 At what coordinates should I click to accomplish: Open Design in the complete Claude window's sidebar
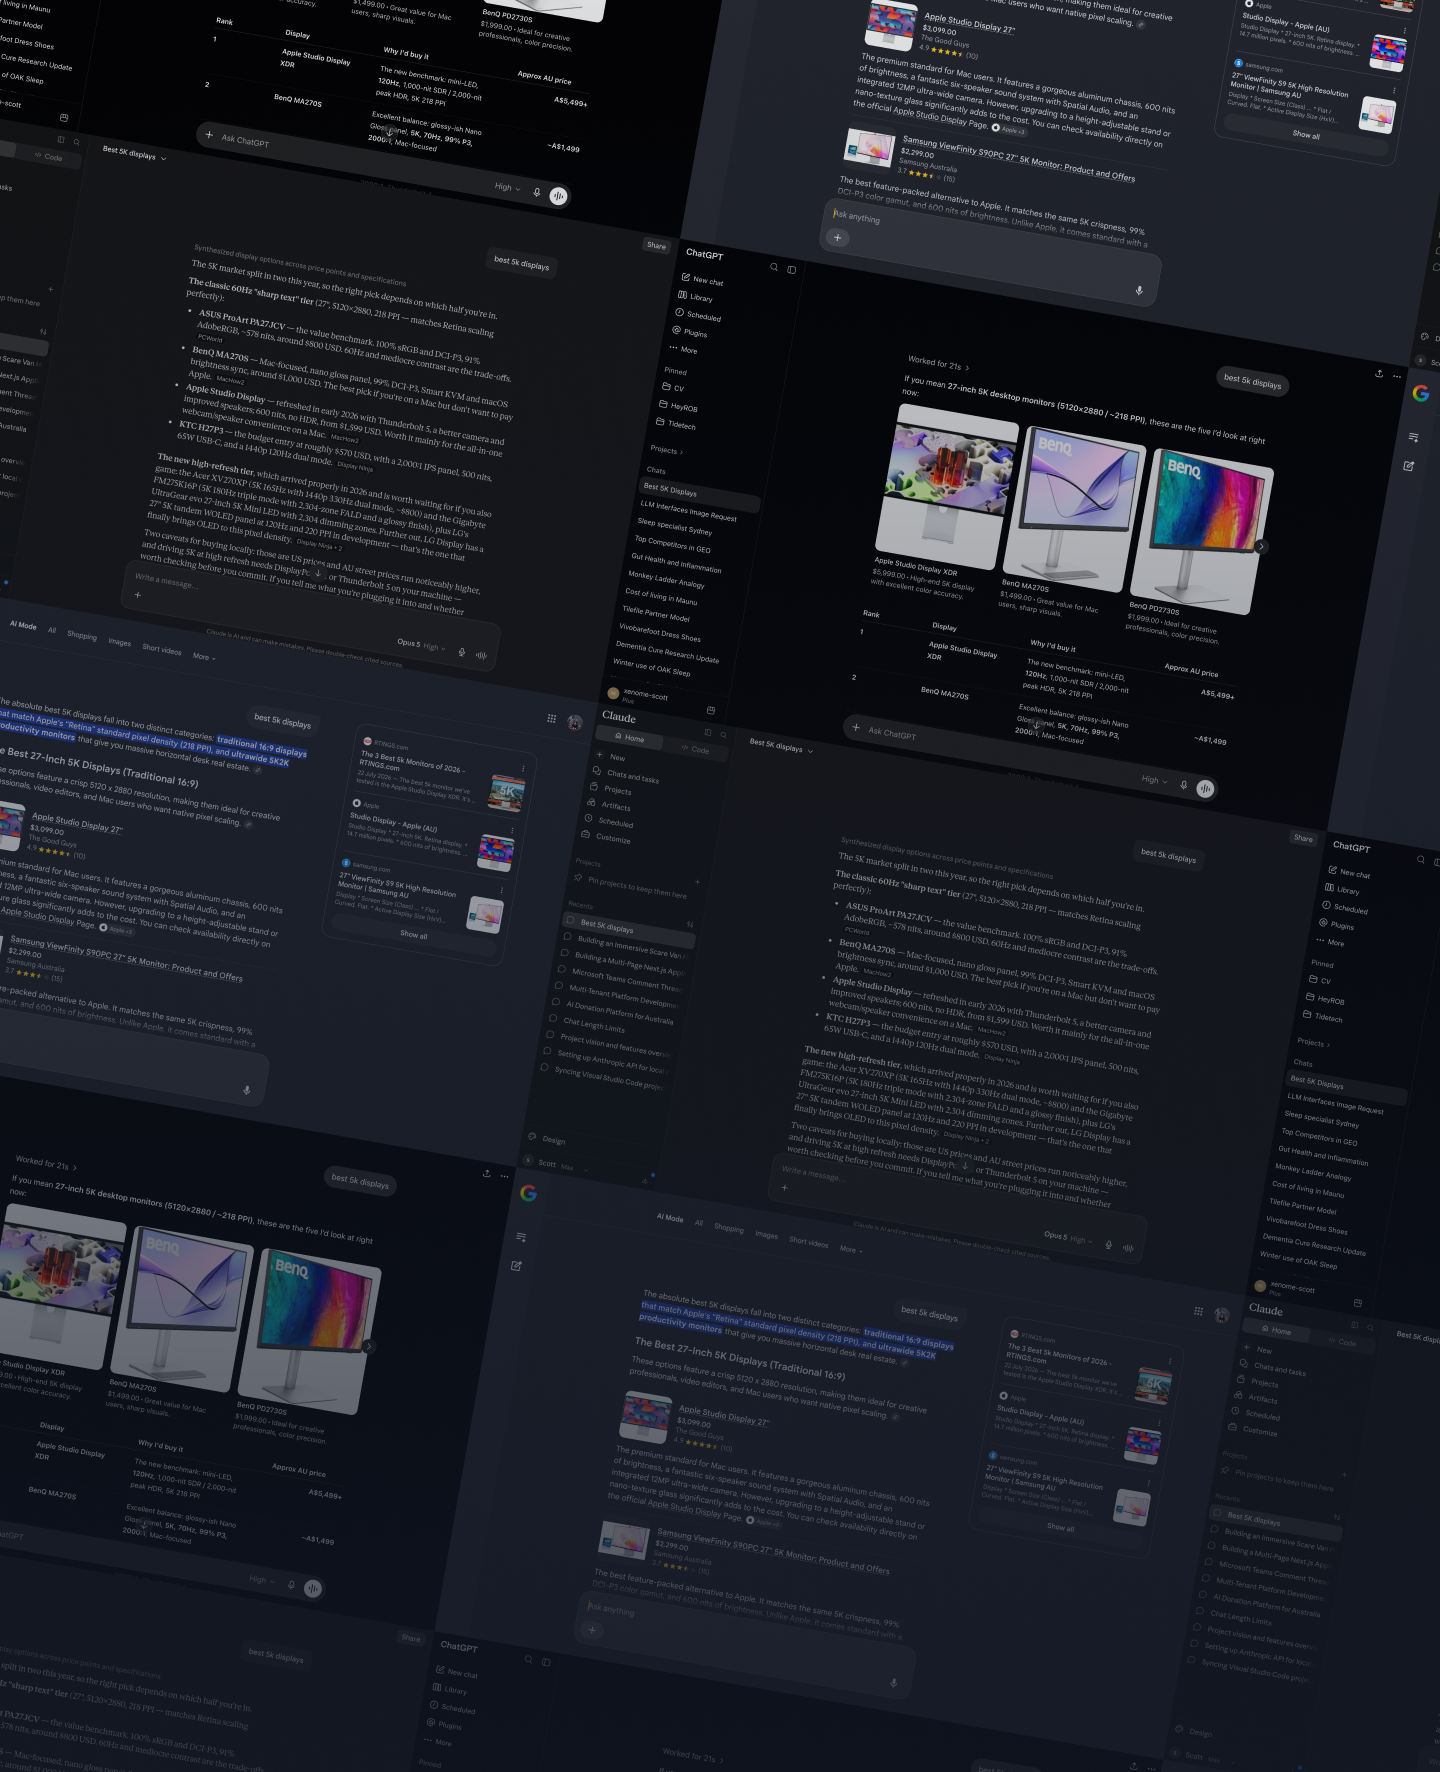[x=547, y=1139]
